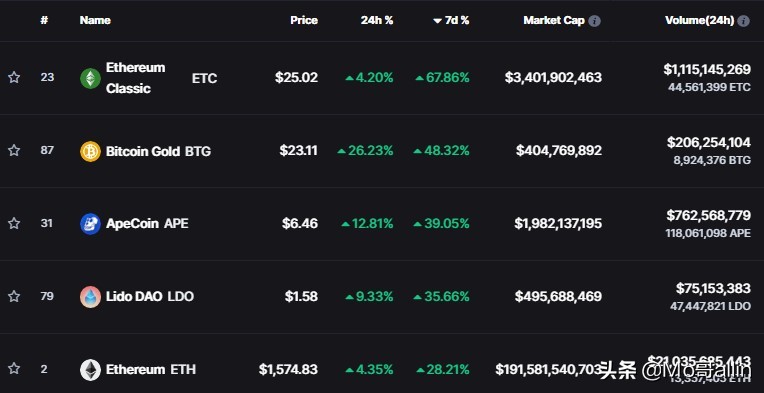
Task: Sort by the Name column header
Action: point(95,20)
